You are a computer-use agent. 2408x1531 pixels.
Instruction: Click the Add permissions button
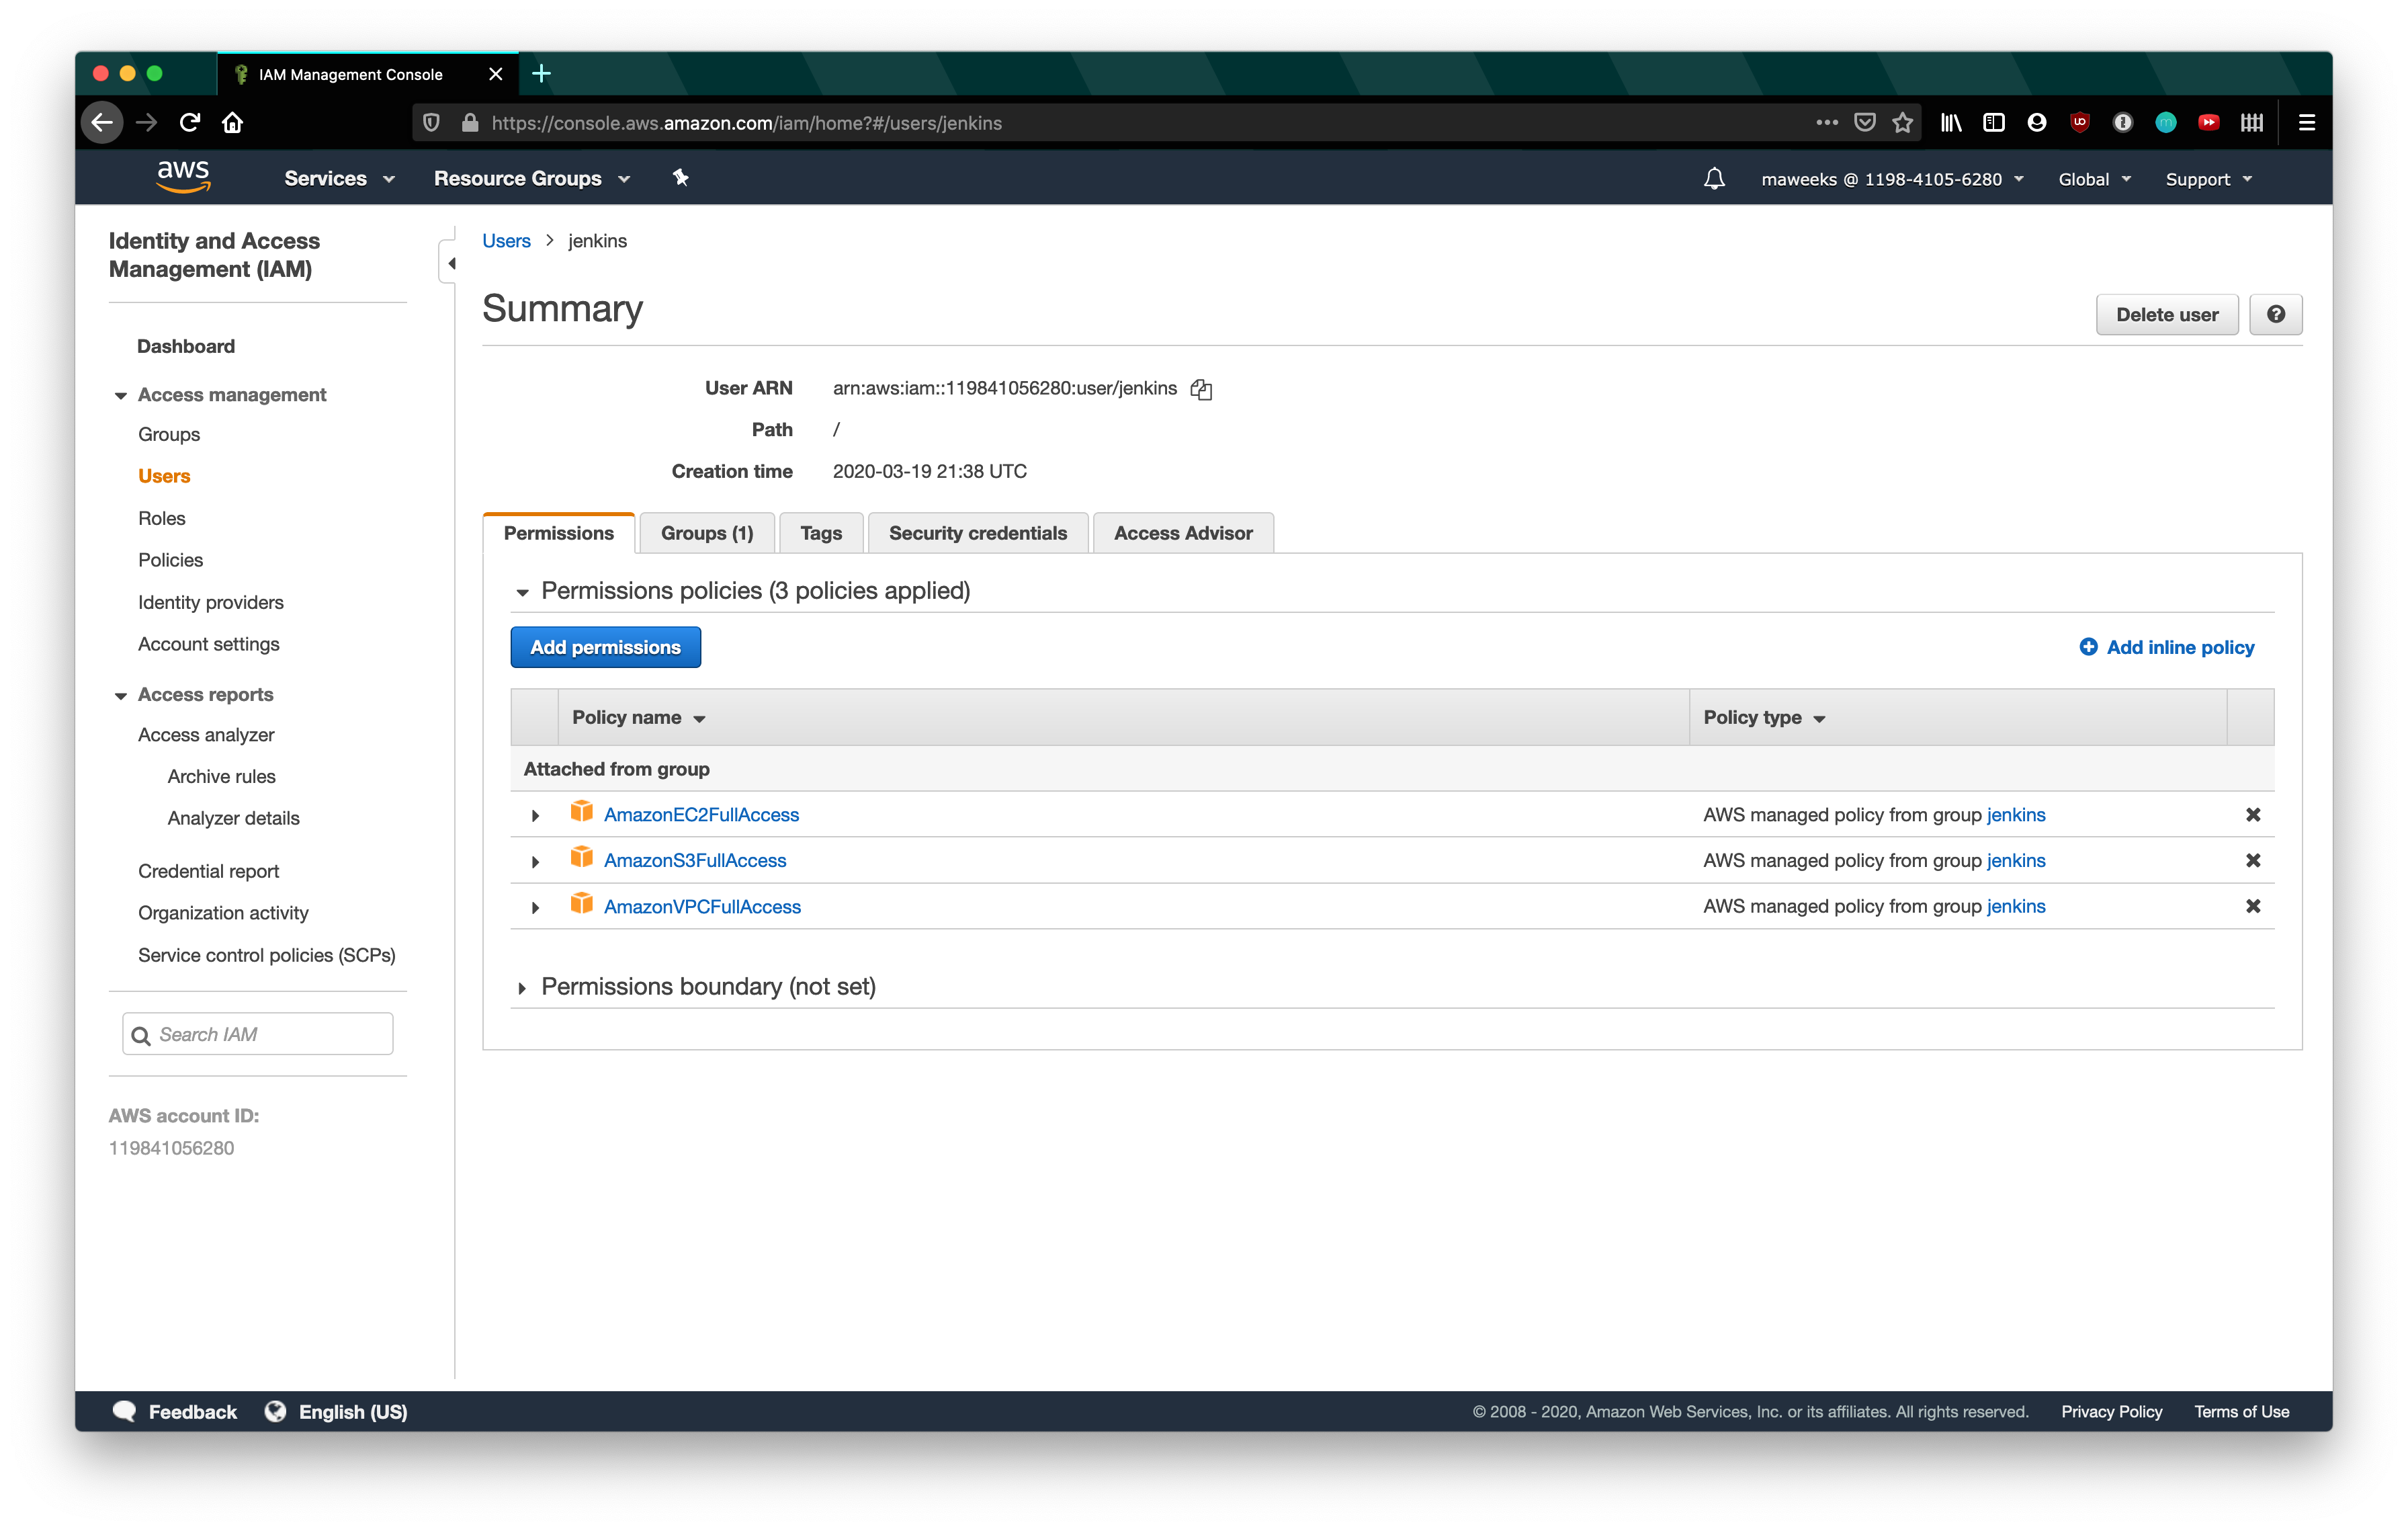coord(604,646)
